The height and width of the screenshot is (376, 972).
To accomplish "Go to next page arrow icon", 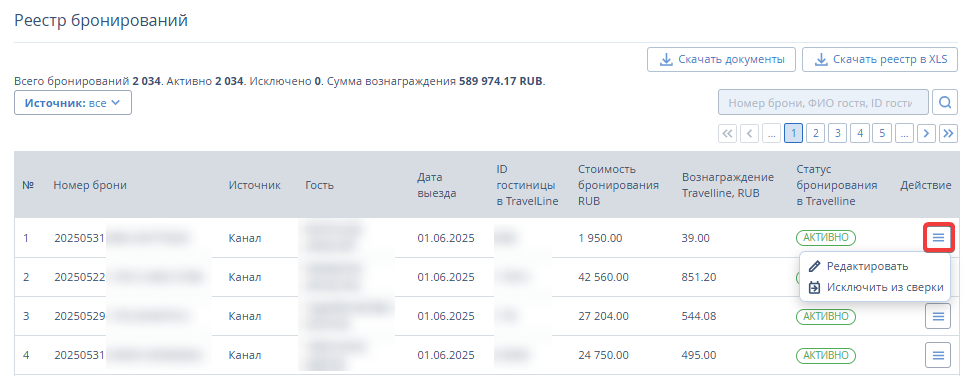I will click(x=926, y=133).
